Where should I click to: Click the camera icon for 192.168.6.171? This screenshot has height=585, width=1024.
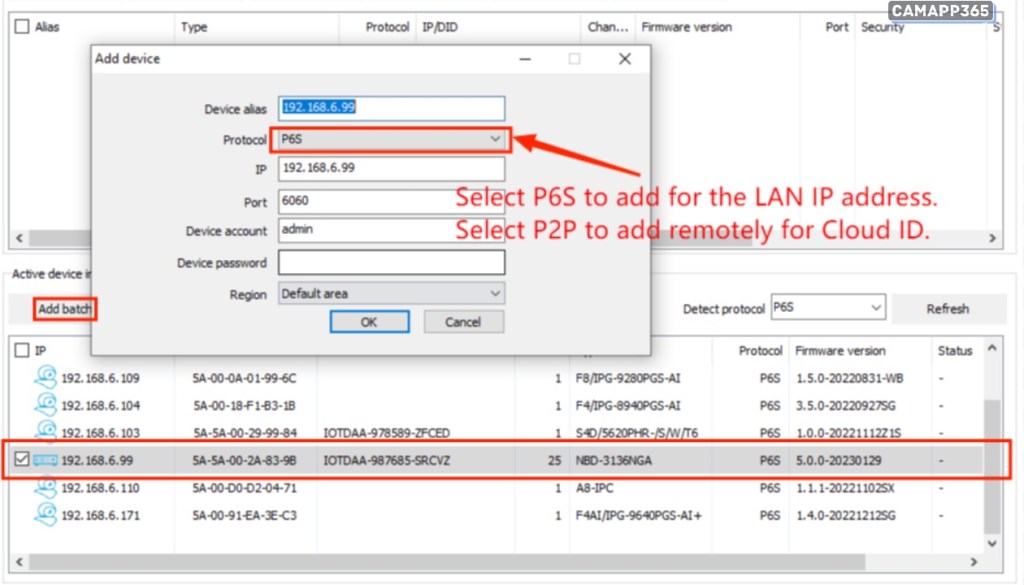tap(46, 515)
